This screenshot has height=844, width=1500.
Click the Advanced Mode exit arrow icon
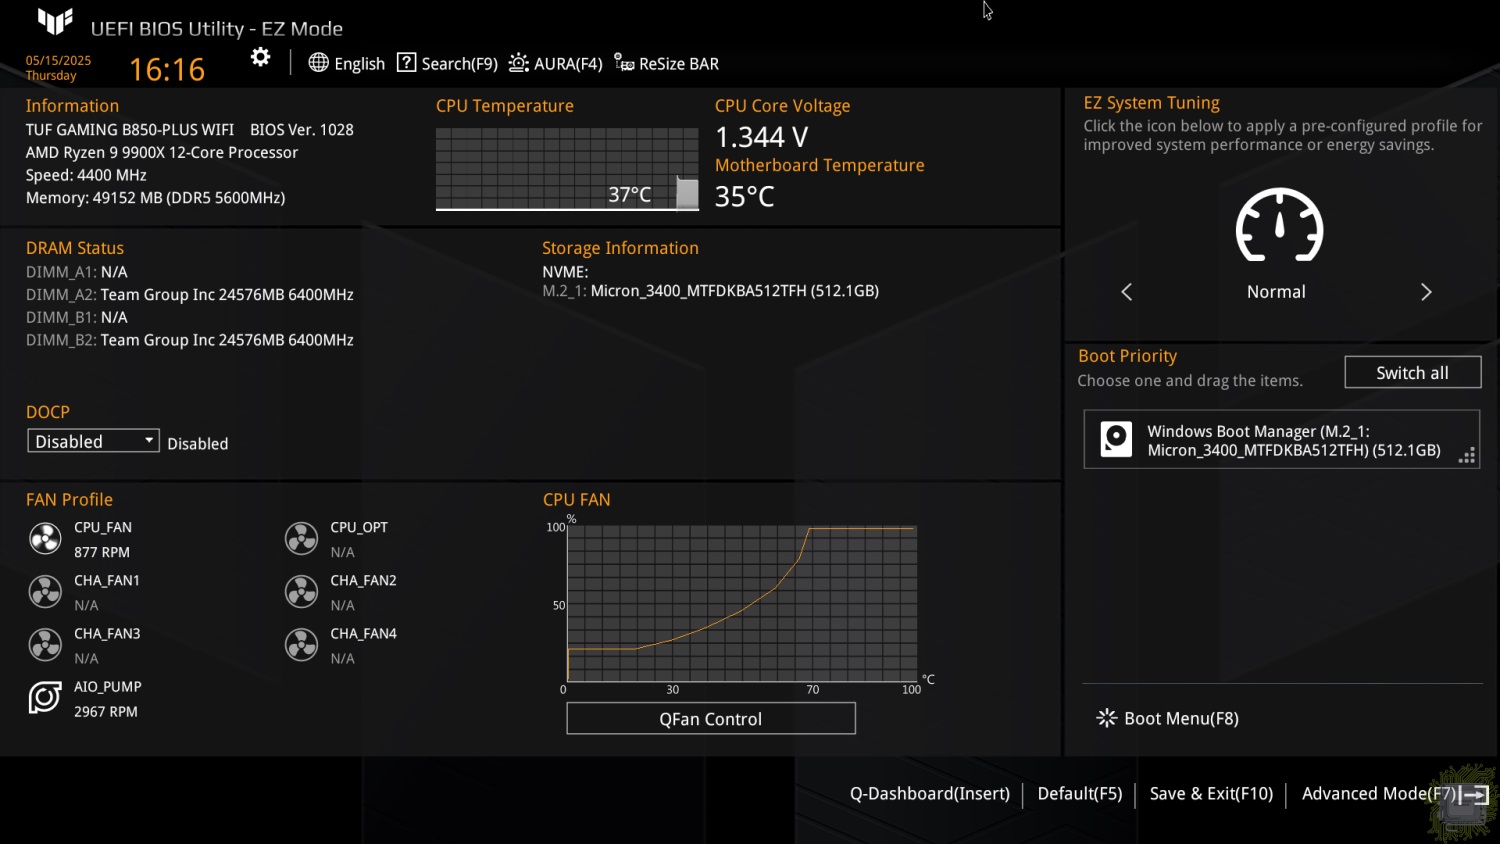(x=1473, y=795)
